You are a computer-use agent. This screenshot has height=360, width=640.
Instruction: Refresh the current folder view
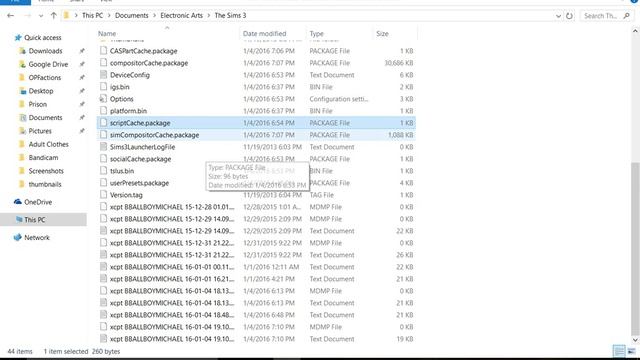tap(569, 16)
